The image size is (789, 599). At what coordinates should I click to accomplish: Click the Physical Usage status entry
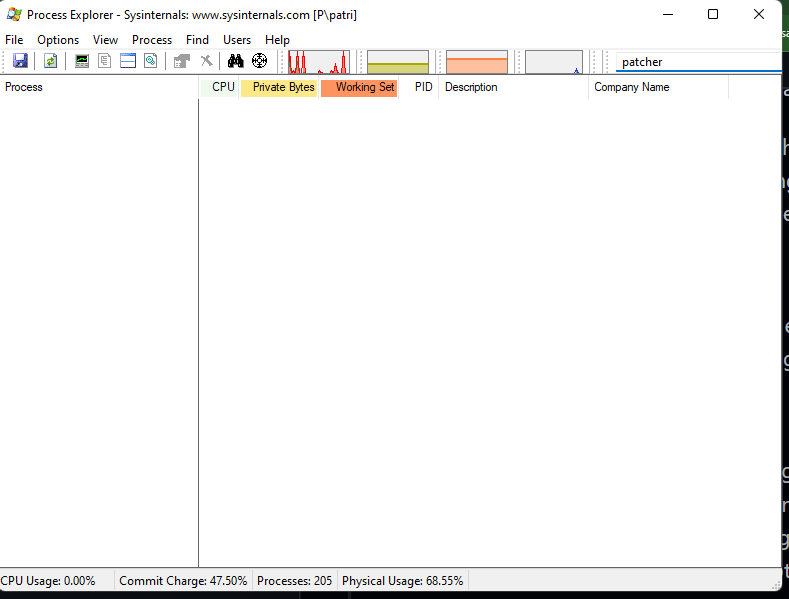pyautogui.click(x=403, y=581)
